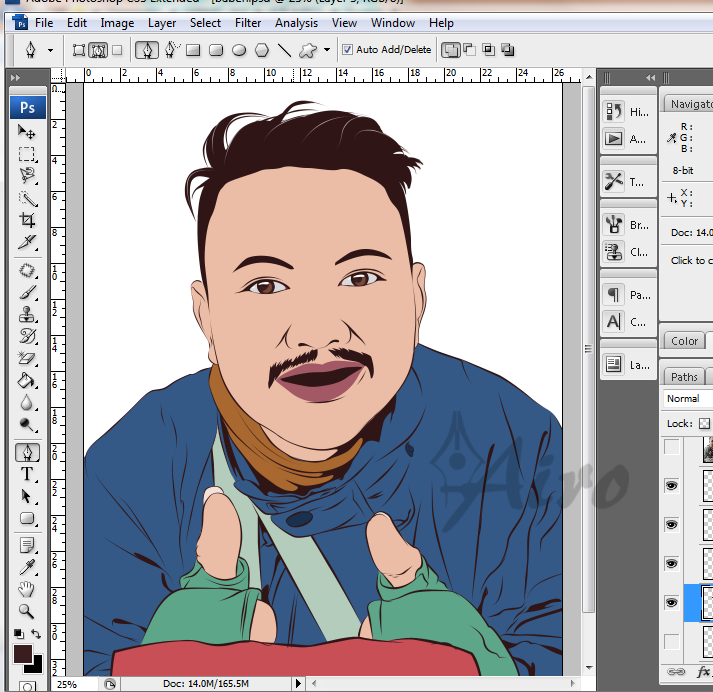Expand the custom shape geometry options arrow

click(327, 49)
